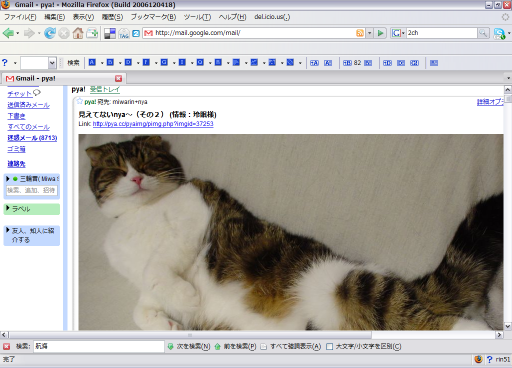Click the magnifier search icon beside 2ch
This screenshot has height=368, width=512.
483,33
